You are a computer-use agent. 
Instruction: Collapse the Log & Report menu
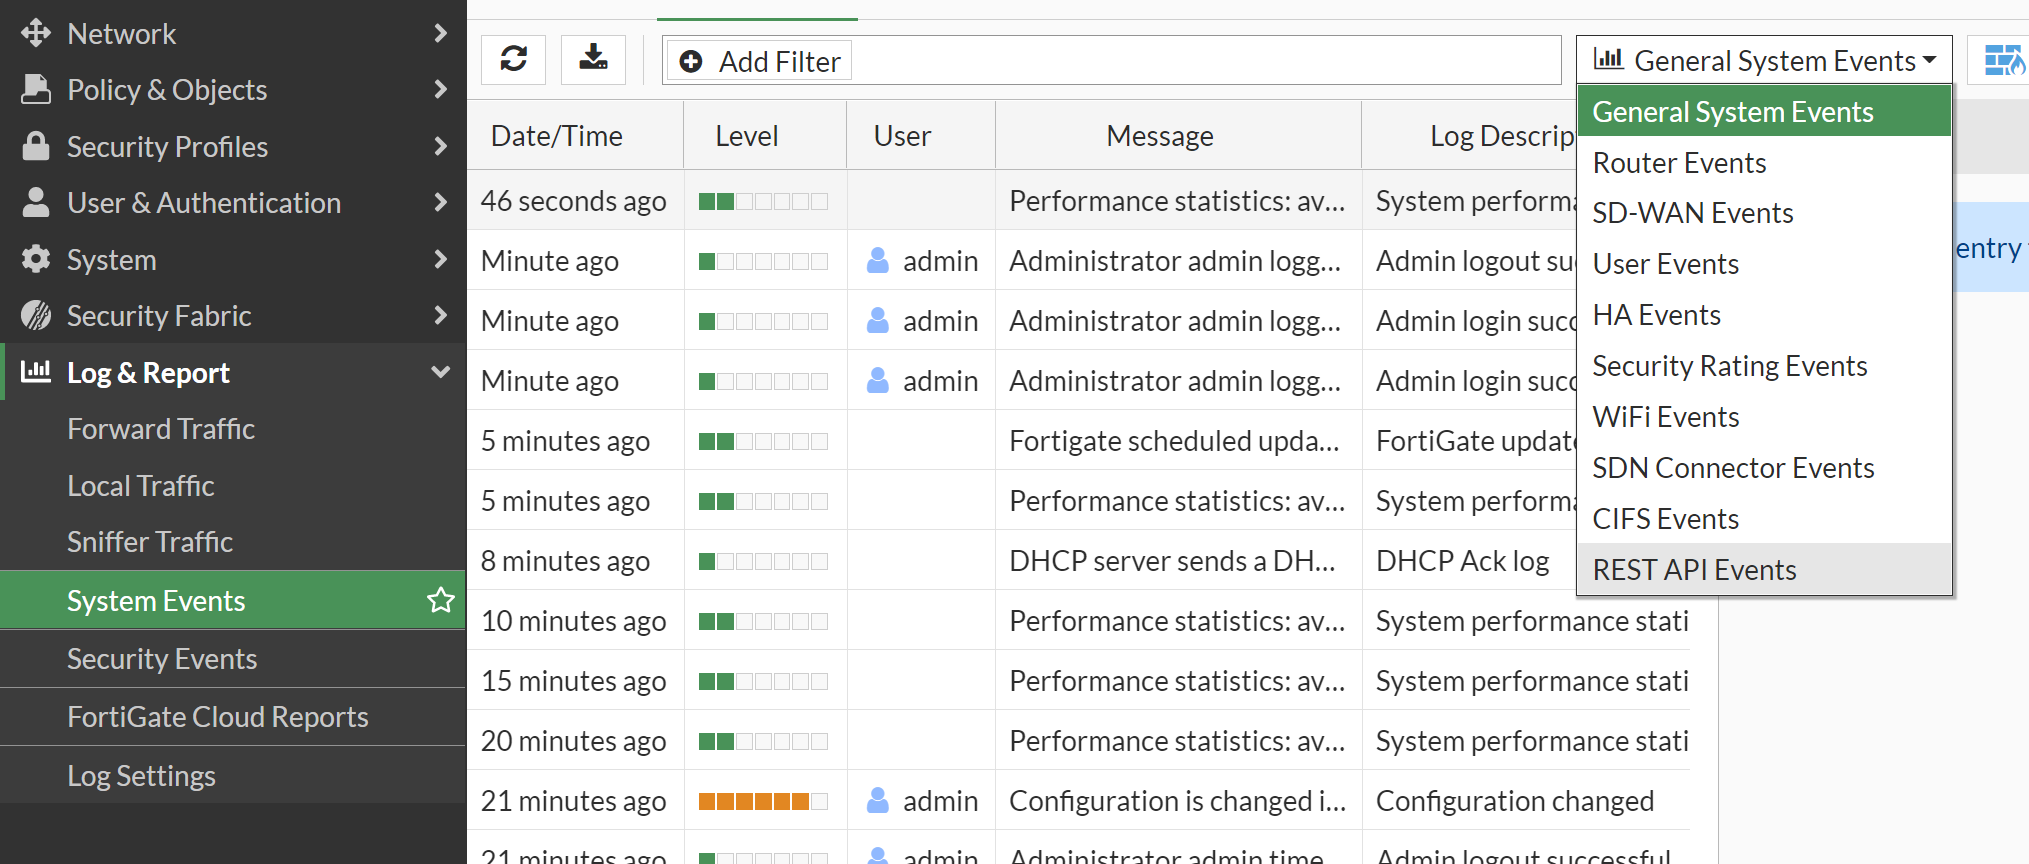pyautogui.click(x=440, y=372)
